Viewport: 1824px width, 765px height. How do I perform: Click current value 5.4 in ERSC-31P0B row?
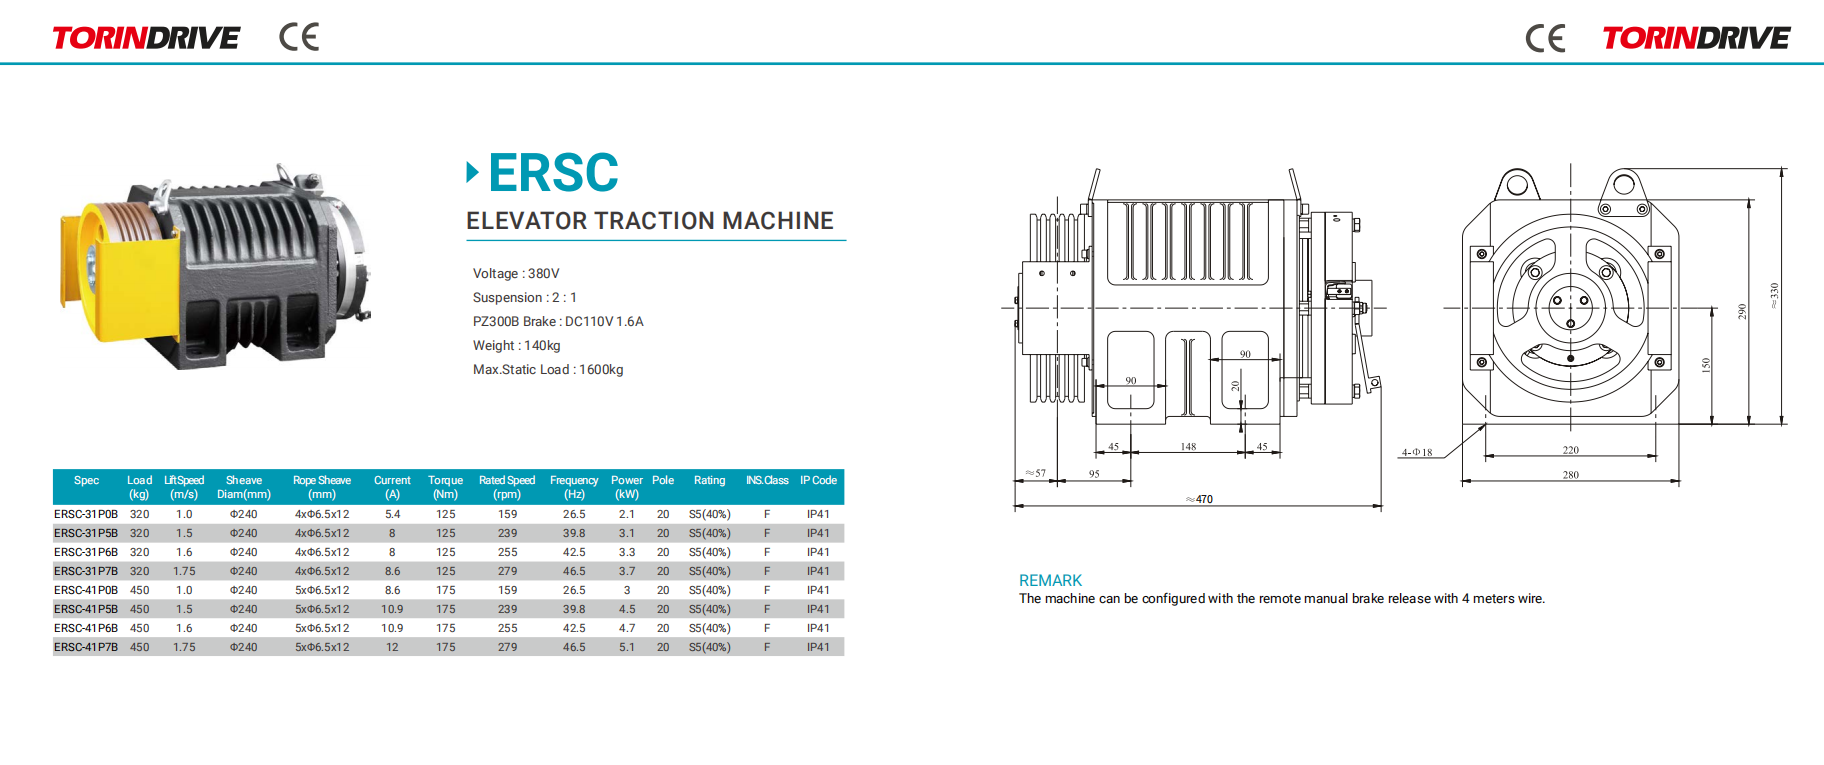tap(392, 515)
